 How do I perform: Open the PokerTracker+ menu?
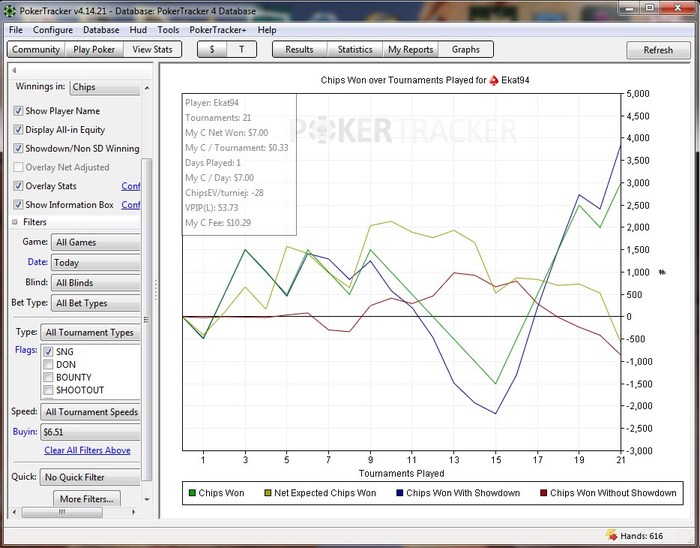pyautogui.click(x=217, y=30)
